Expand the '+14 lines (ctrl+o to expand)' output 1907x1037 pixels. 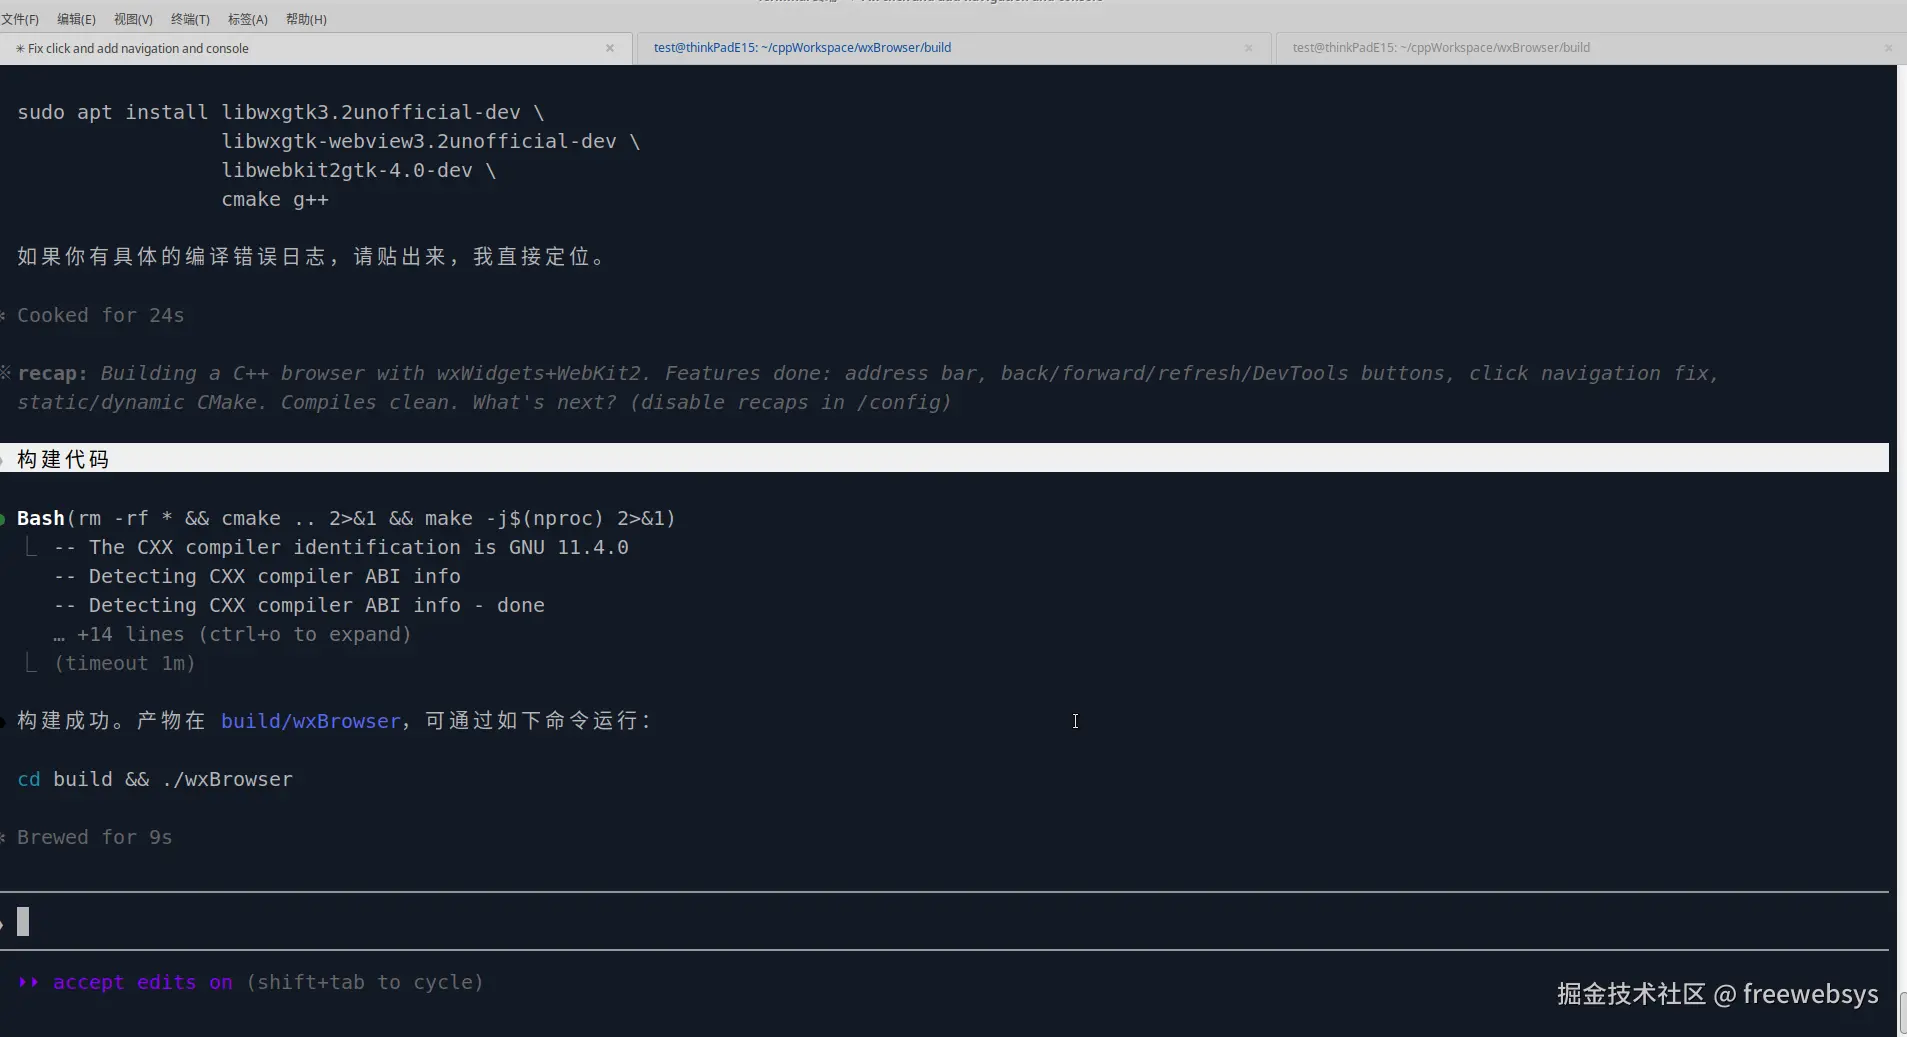pos(232,634)
